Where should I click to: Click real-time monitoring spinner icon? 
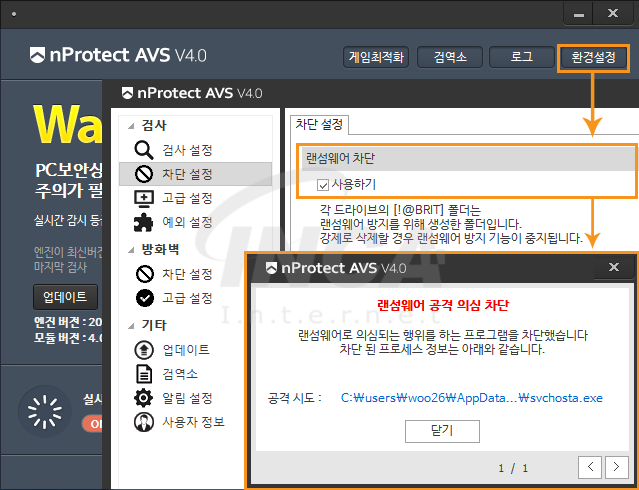point(44,412)
